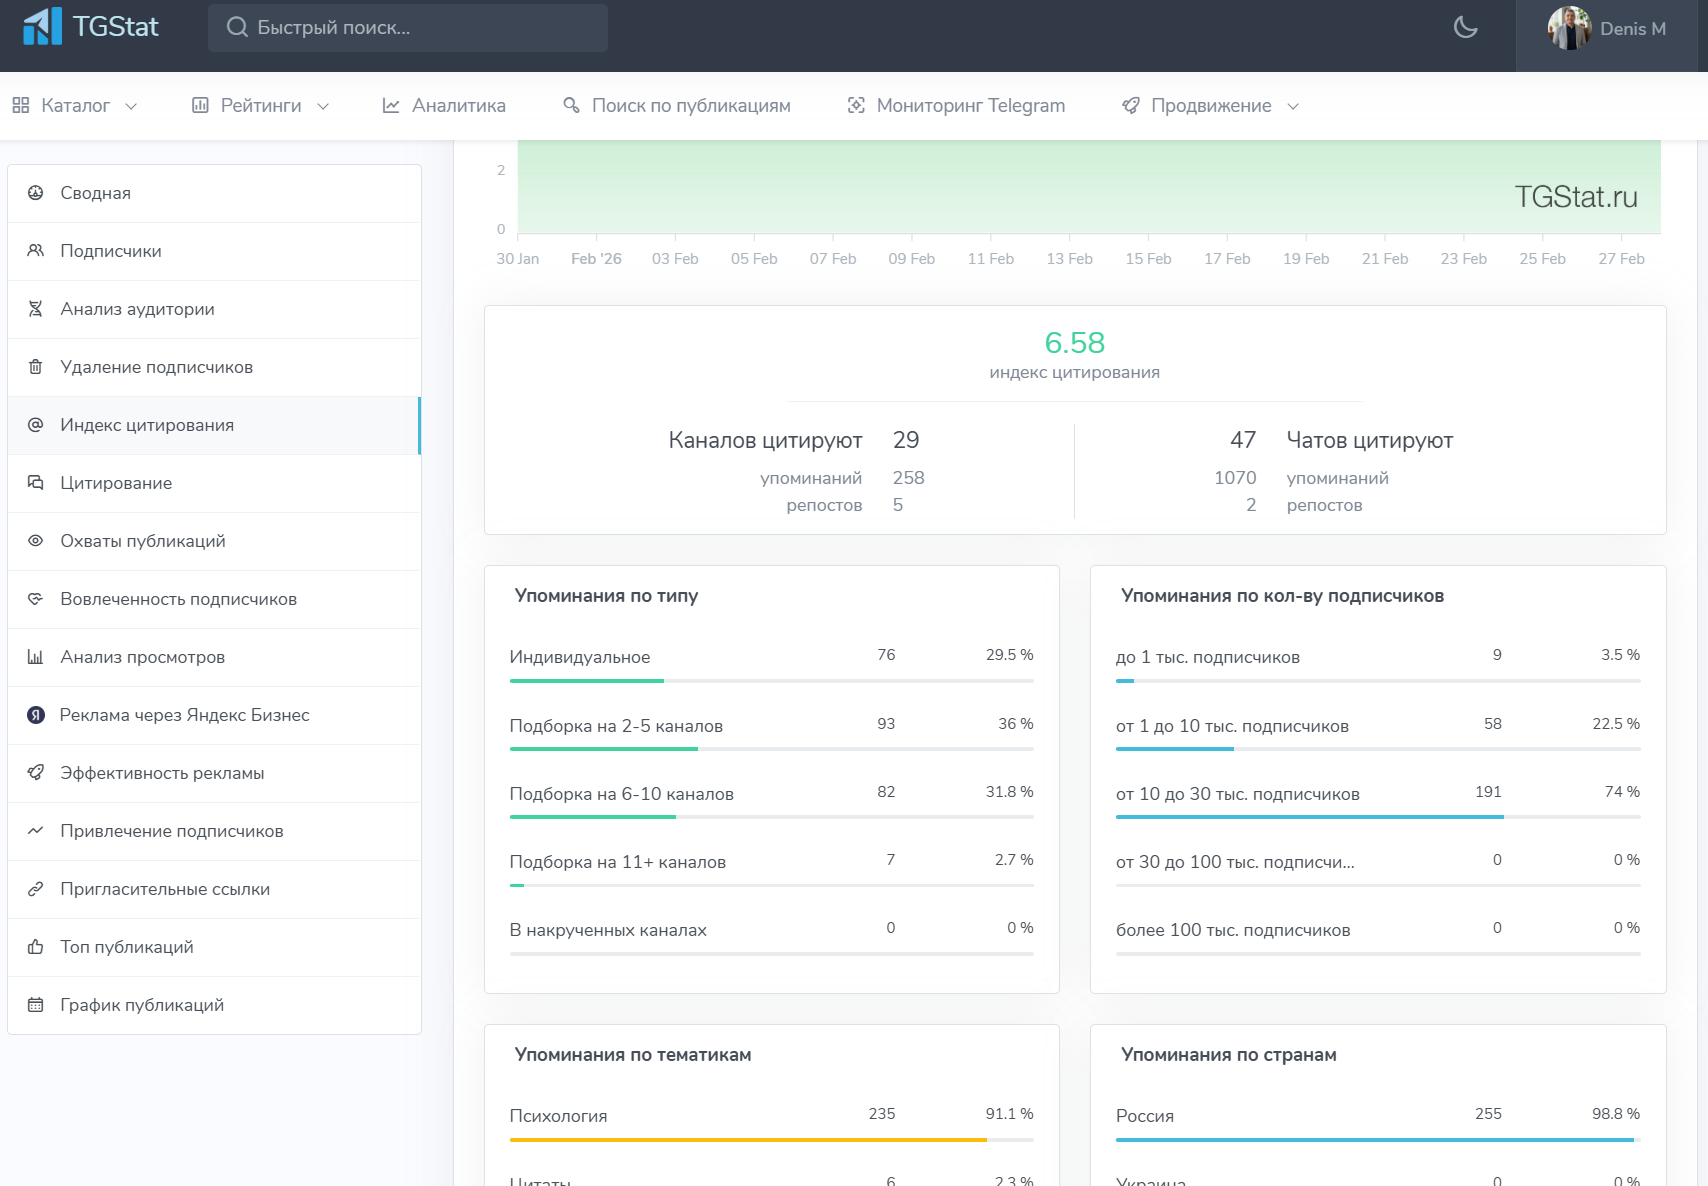Expand the Продвижение dropdown menu
Viewport: 1708px width, 1186px height.
[1210, 106]
